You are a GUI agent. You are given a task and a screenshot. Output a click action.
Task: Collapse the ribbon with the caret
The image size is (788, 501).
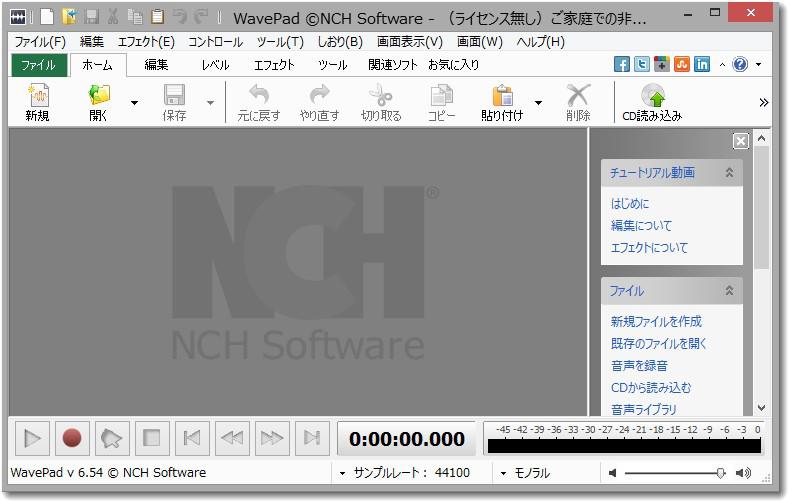(x=722, y=65)
